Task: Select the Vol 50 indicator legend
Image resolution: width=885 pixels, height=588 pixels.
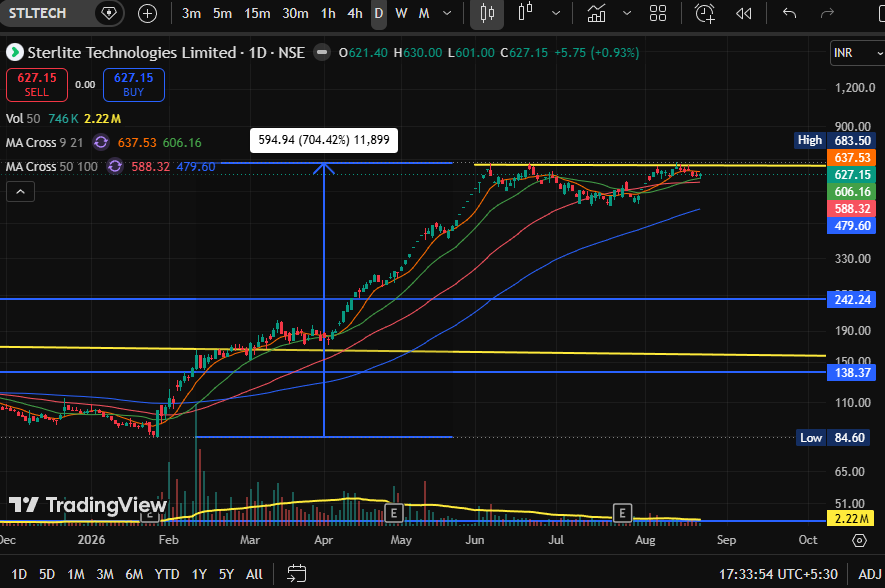Action: tap(23, 119)
